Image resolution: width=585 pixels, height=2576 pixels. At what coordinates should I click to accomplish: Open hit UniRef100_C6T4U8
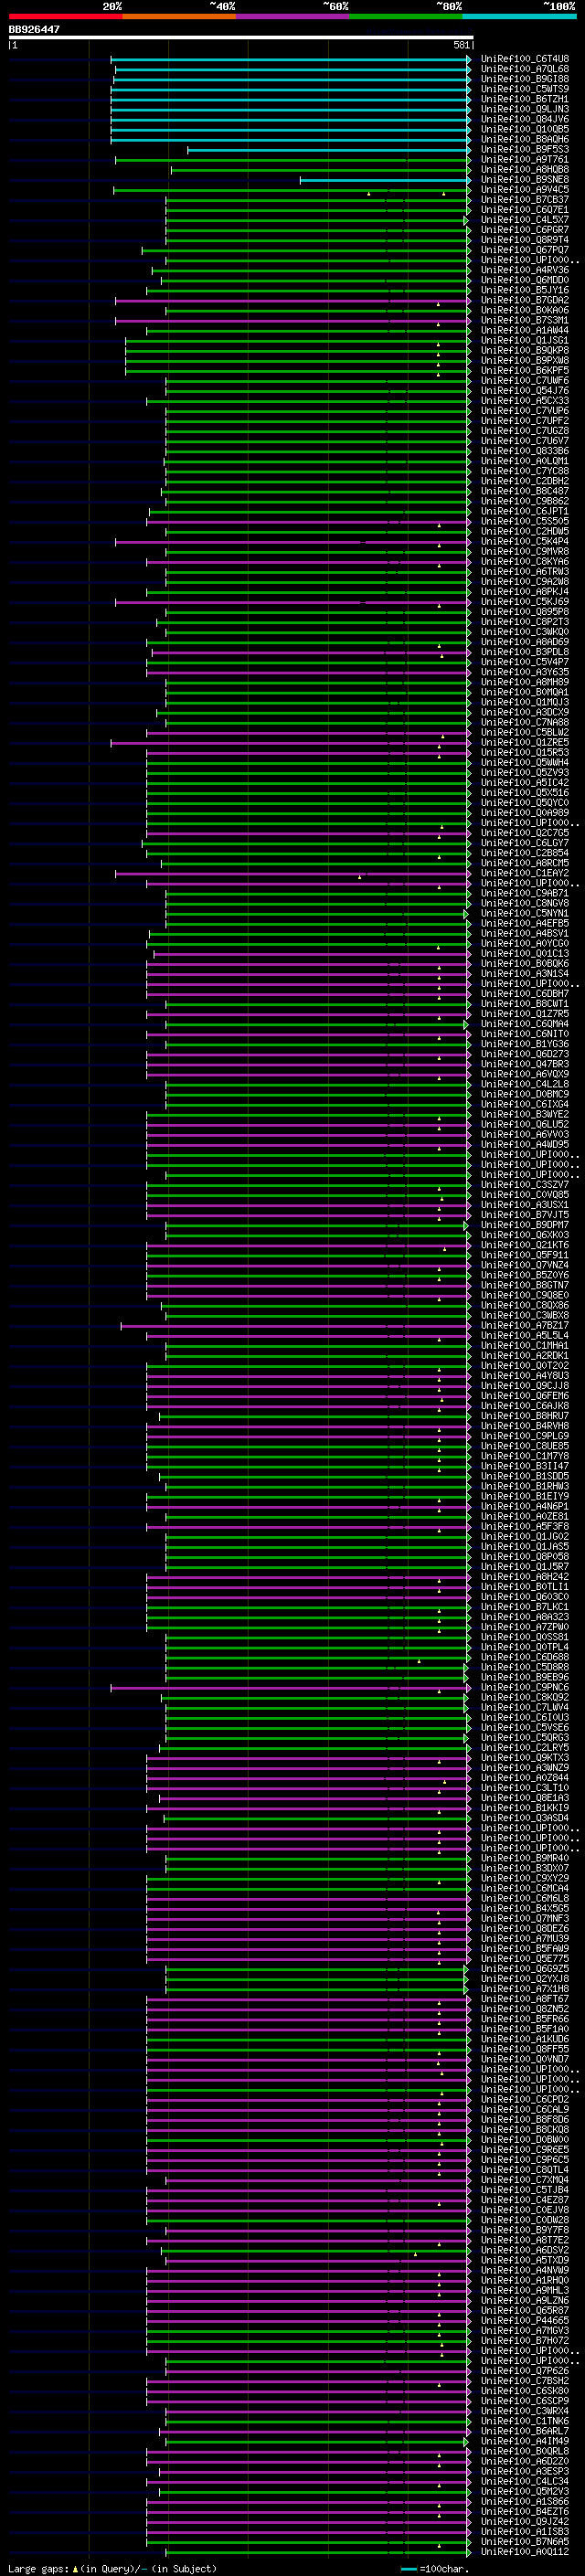click(x=525, y=59)
